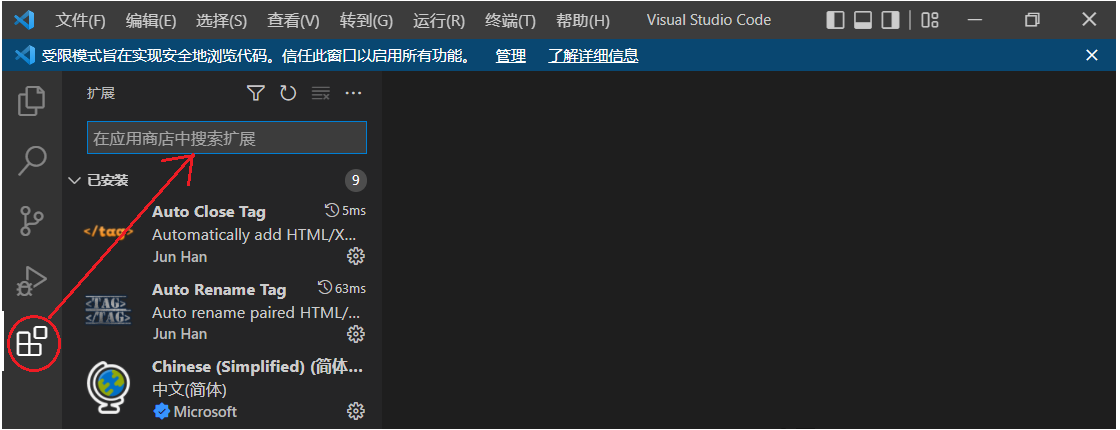Open the Run and Debug view
The image size is (1120, 430).
(x=31, y=281)
